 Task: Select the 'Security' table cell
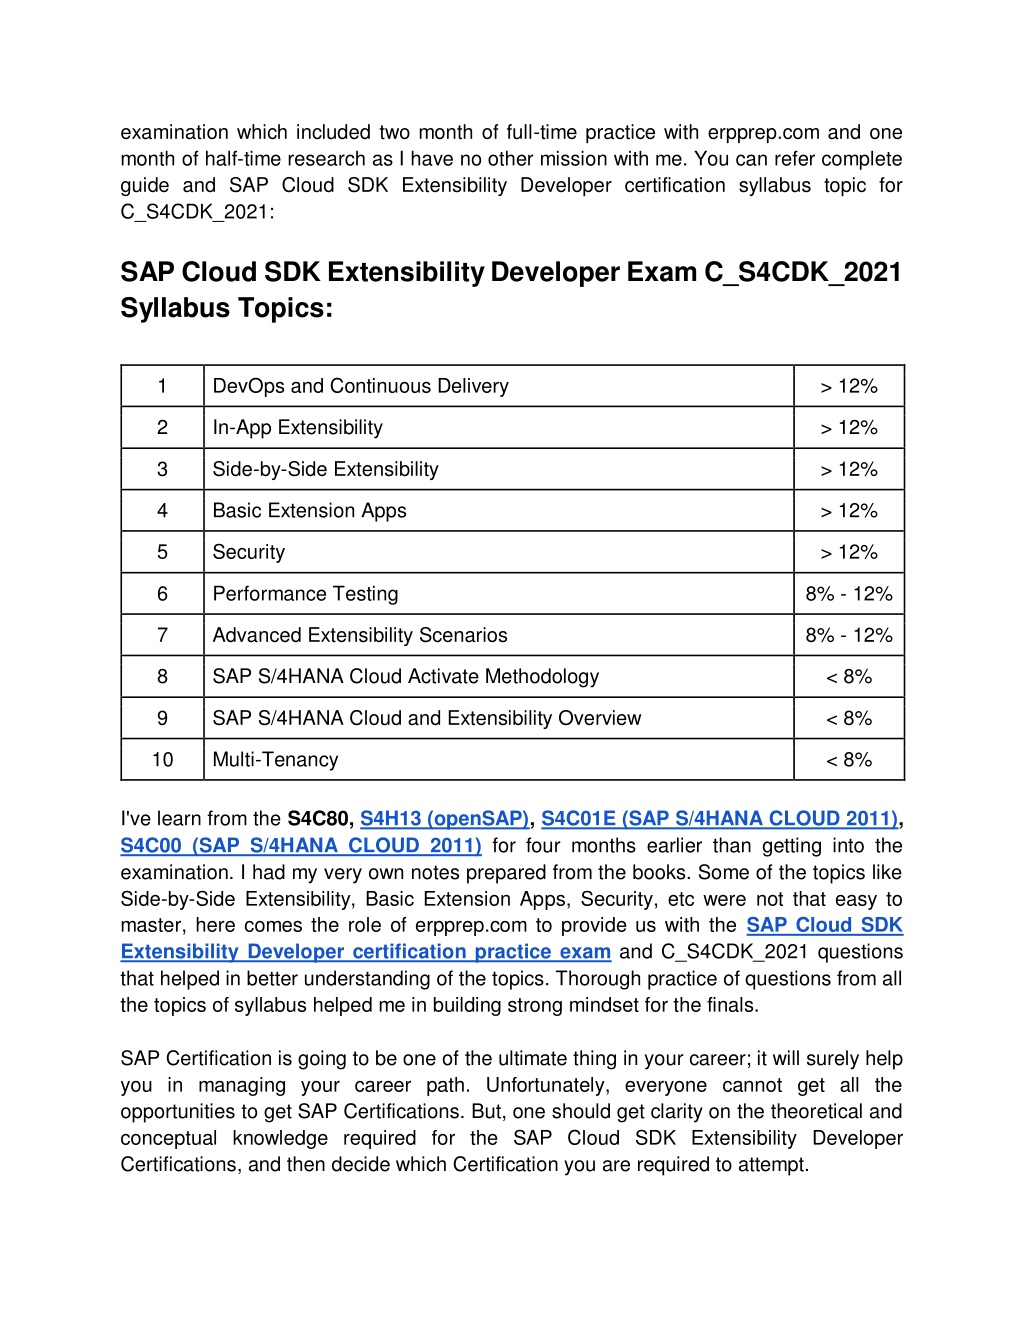pyautogui.click(x=499, y=552)
